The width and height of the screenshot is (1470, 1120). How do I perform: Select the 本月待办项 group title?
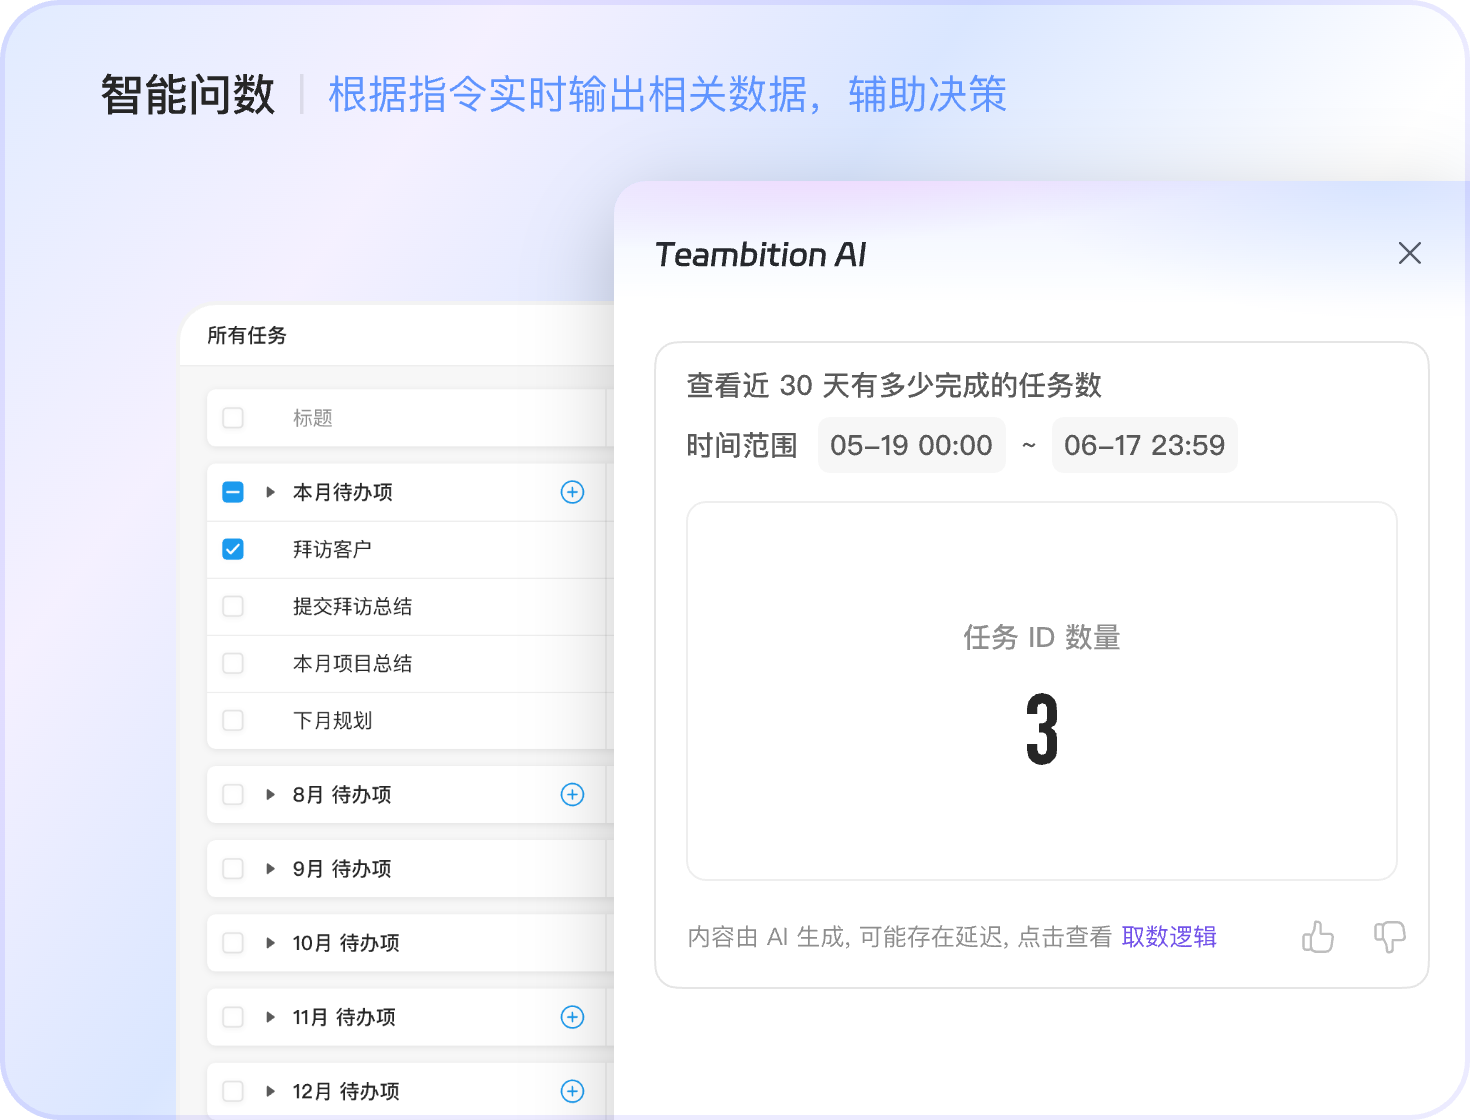pos(343,492)
